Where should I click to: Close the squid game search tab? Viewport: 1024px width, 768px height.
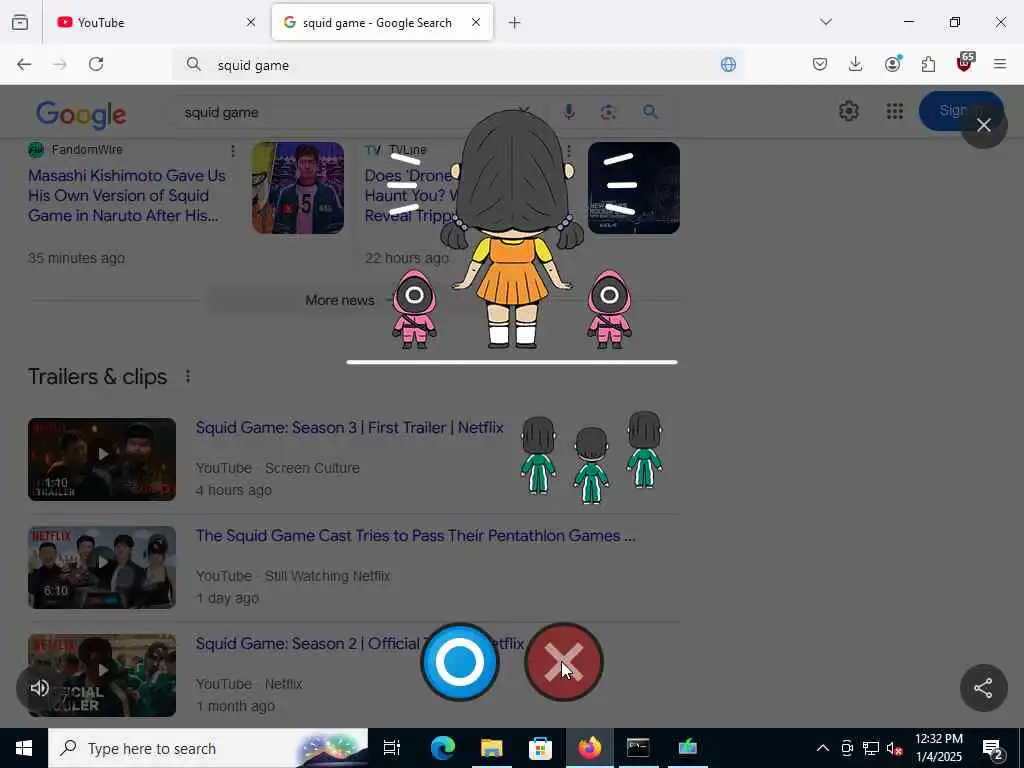point(476,22)
